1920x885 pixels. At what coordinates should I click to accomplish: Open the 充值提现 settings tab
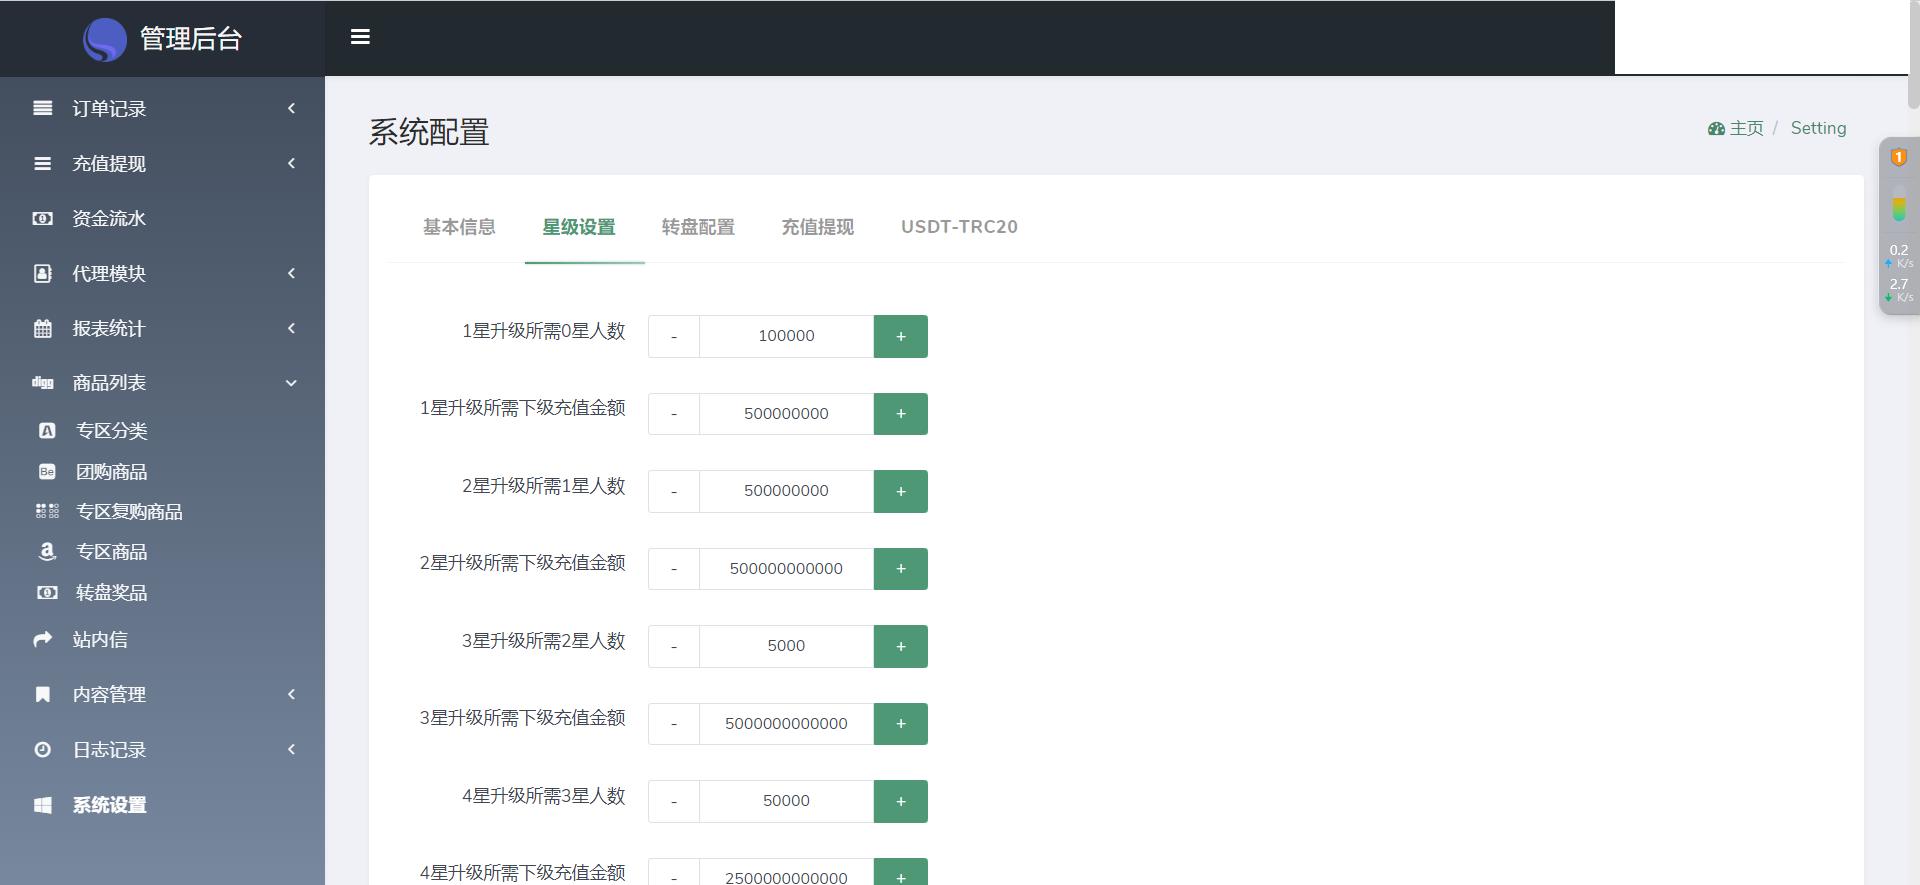tap(817, 227)
